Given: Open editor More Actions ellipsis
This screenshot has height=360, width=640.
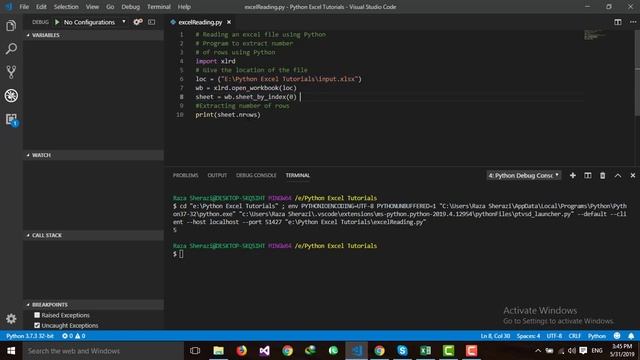Looking at the screenshot, I should 633,22.
